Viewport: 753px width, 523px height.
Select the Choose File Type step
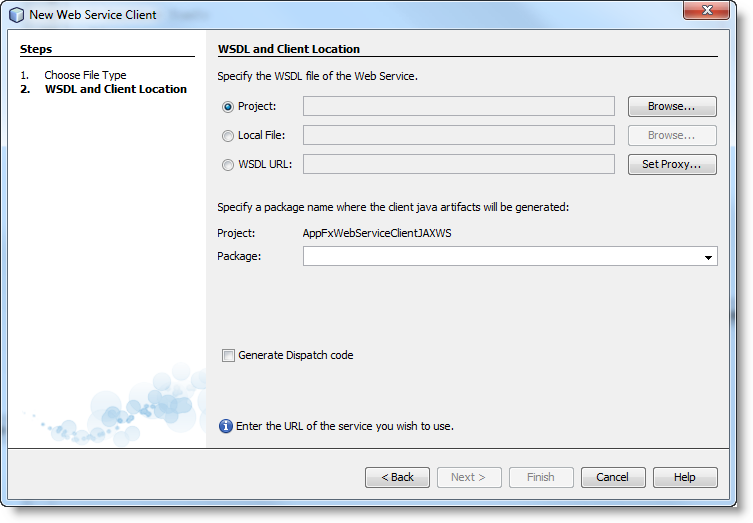pos(85,75)
